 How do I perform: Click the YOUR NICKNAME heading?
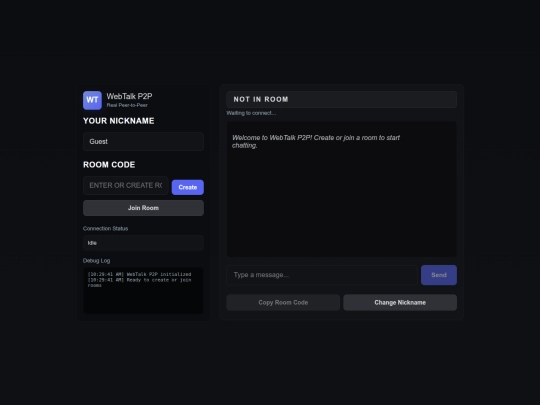(x=118, y=121)
